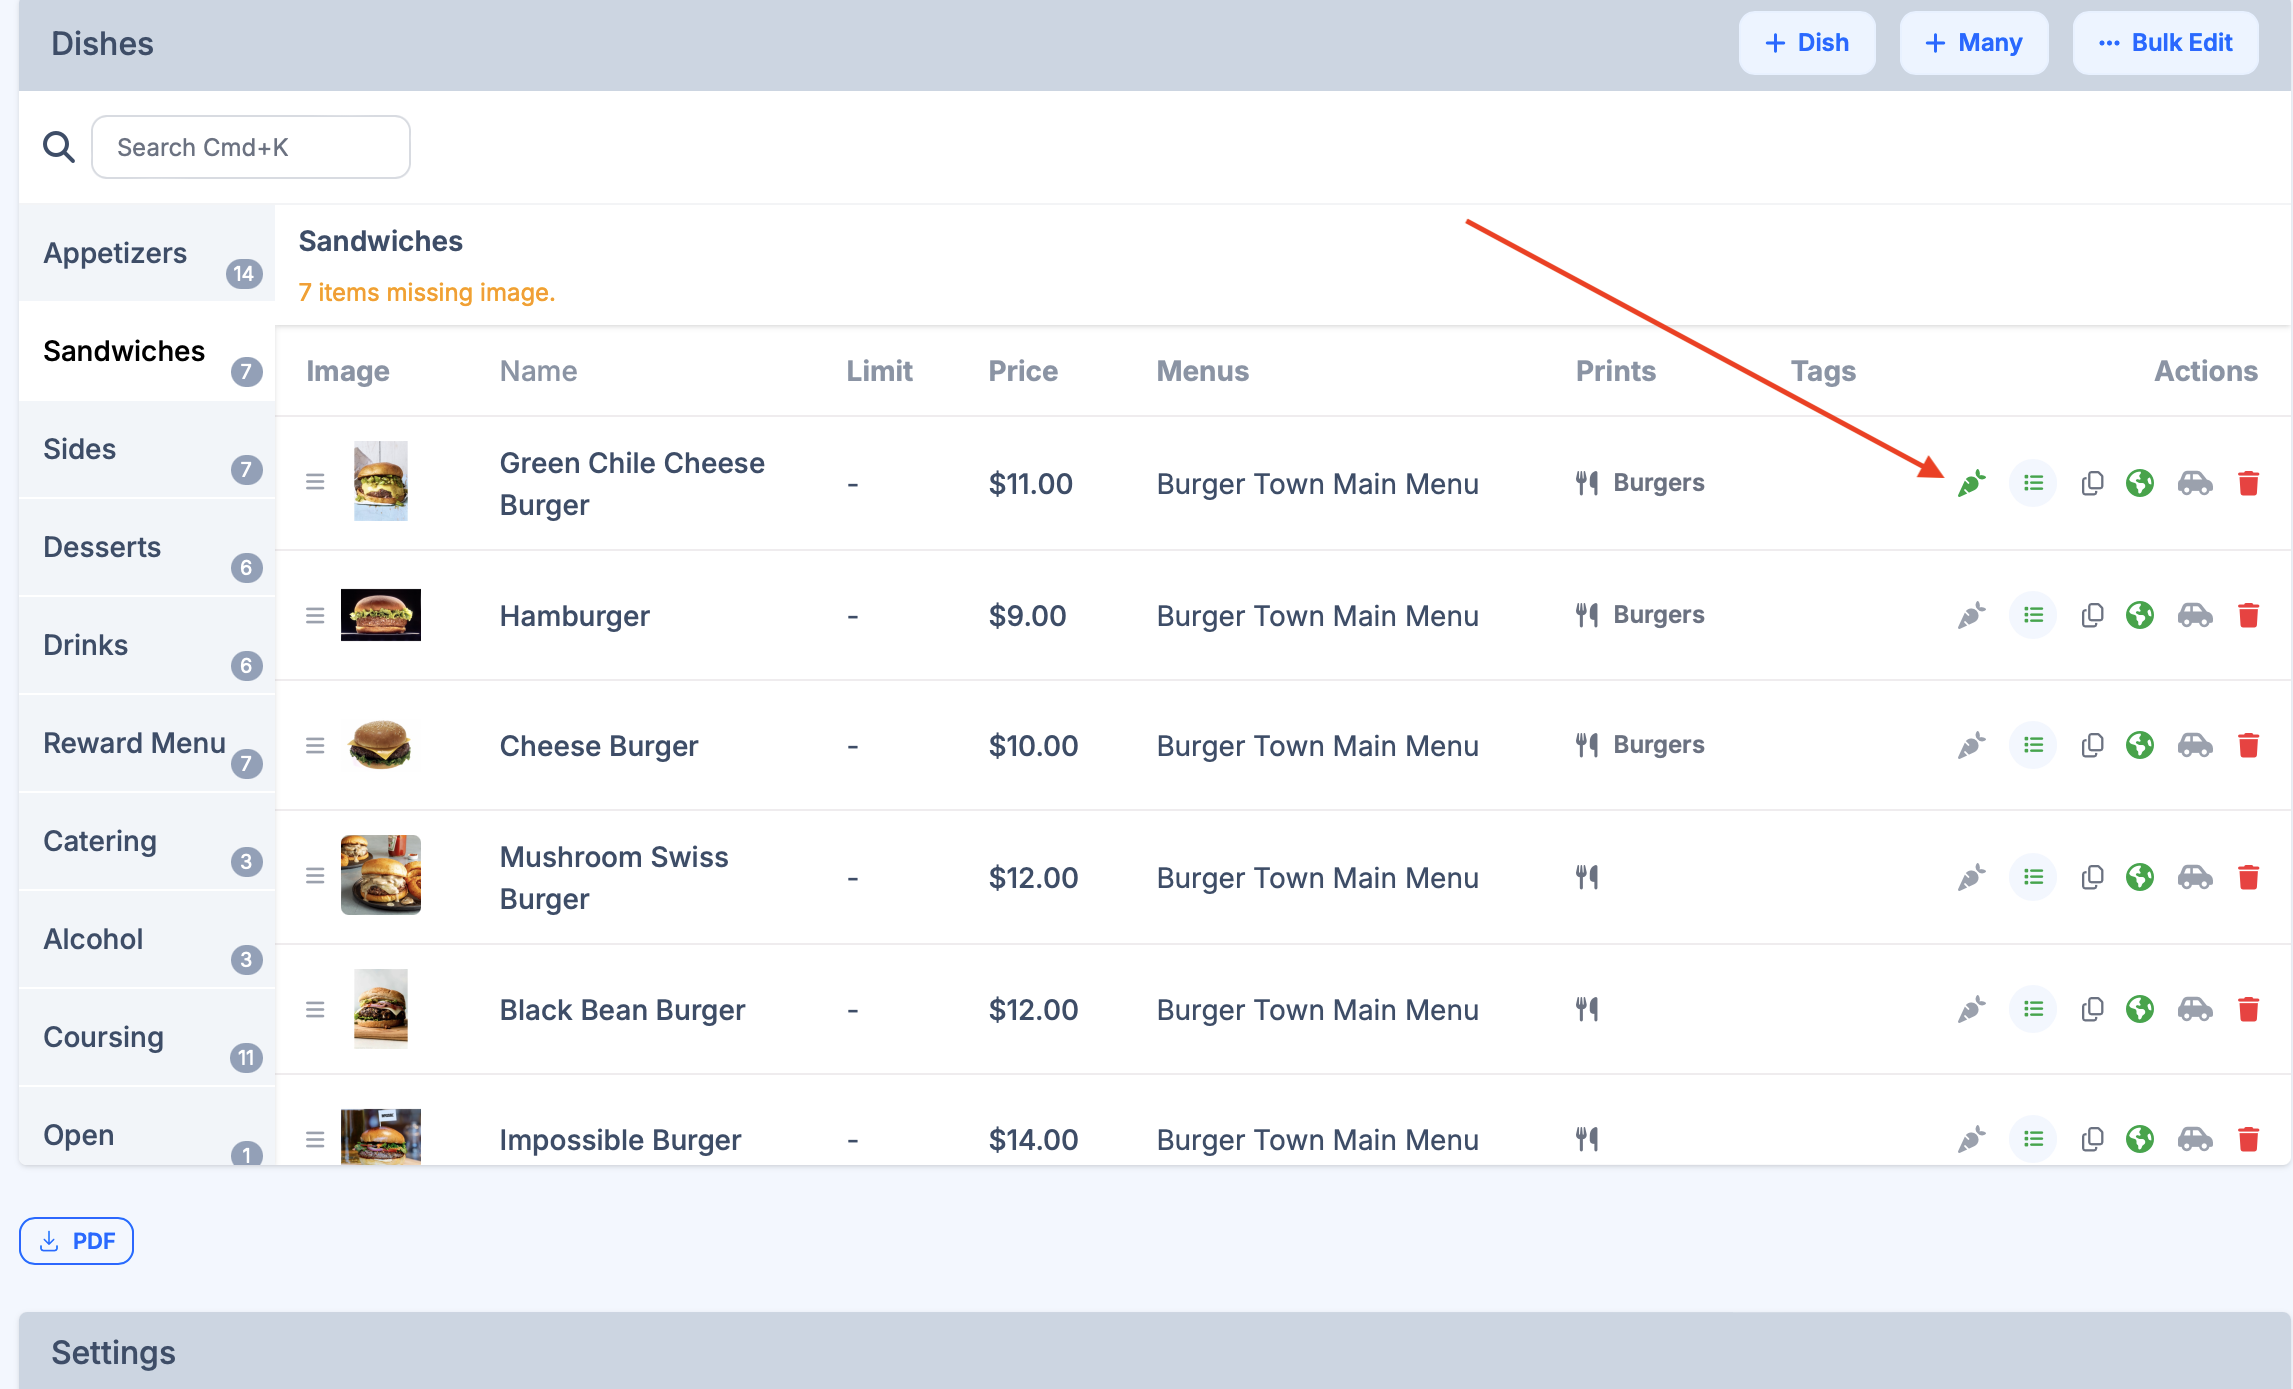This screenshot has height=1389, width=2293.
Task: Toggle the globe icon for Mushroom Swiss Burger
Action: 2140,877
